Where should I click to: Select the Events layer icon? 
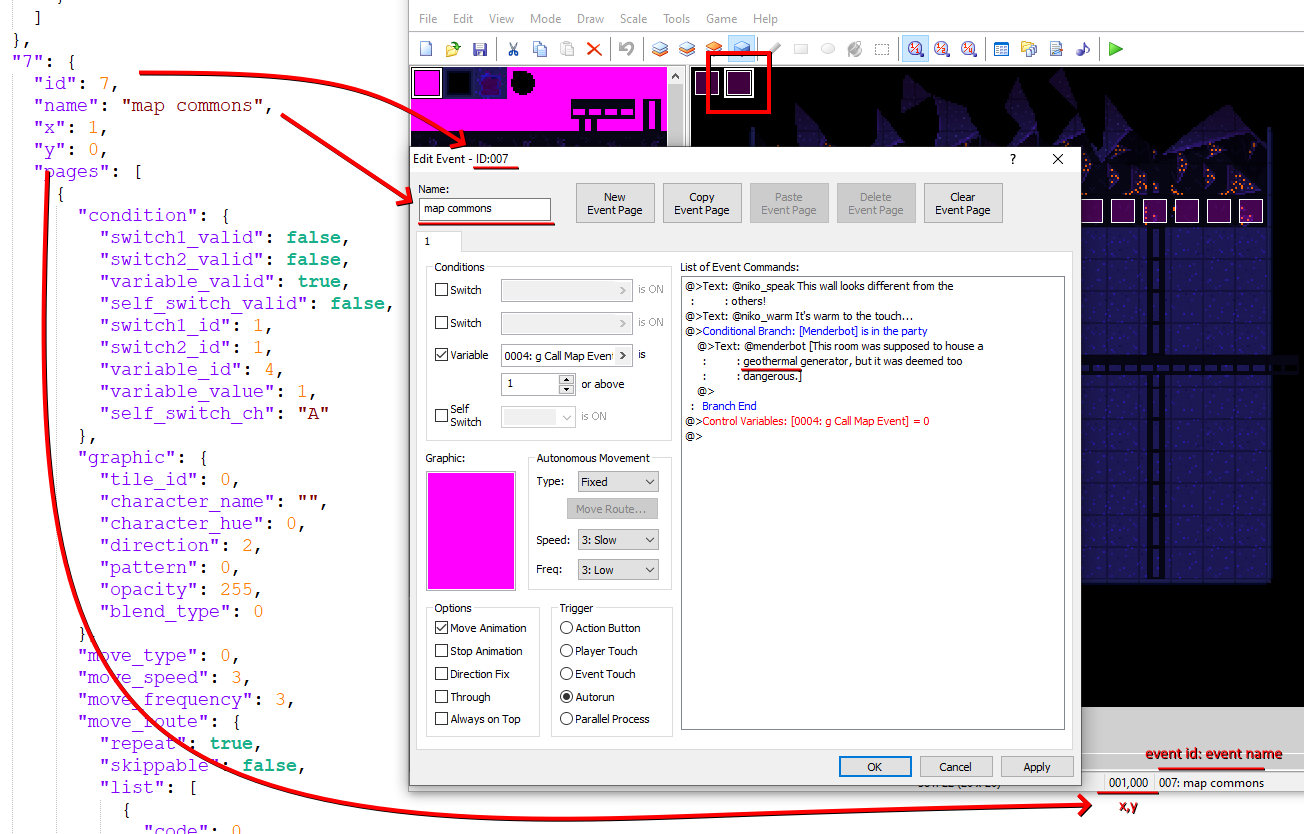click(x=741, y=49)
